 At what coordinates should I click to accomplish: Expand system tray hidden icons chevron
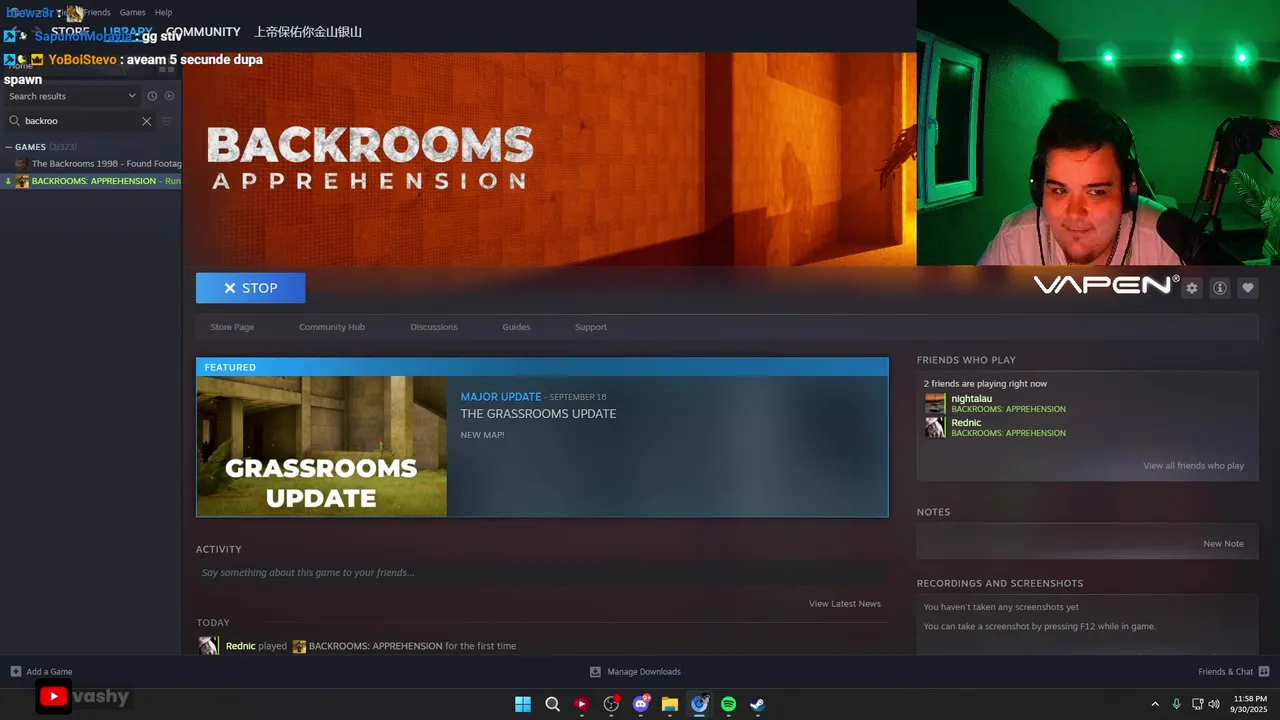click(1155, 704)
